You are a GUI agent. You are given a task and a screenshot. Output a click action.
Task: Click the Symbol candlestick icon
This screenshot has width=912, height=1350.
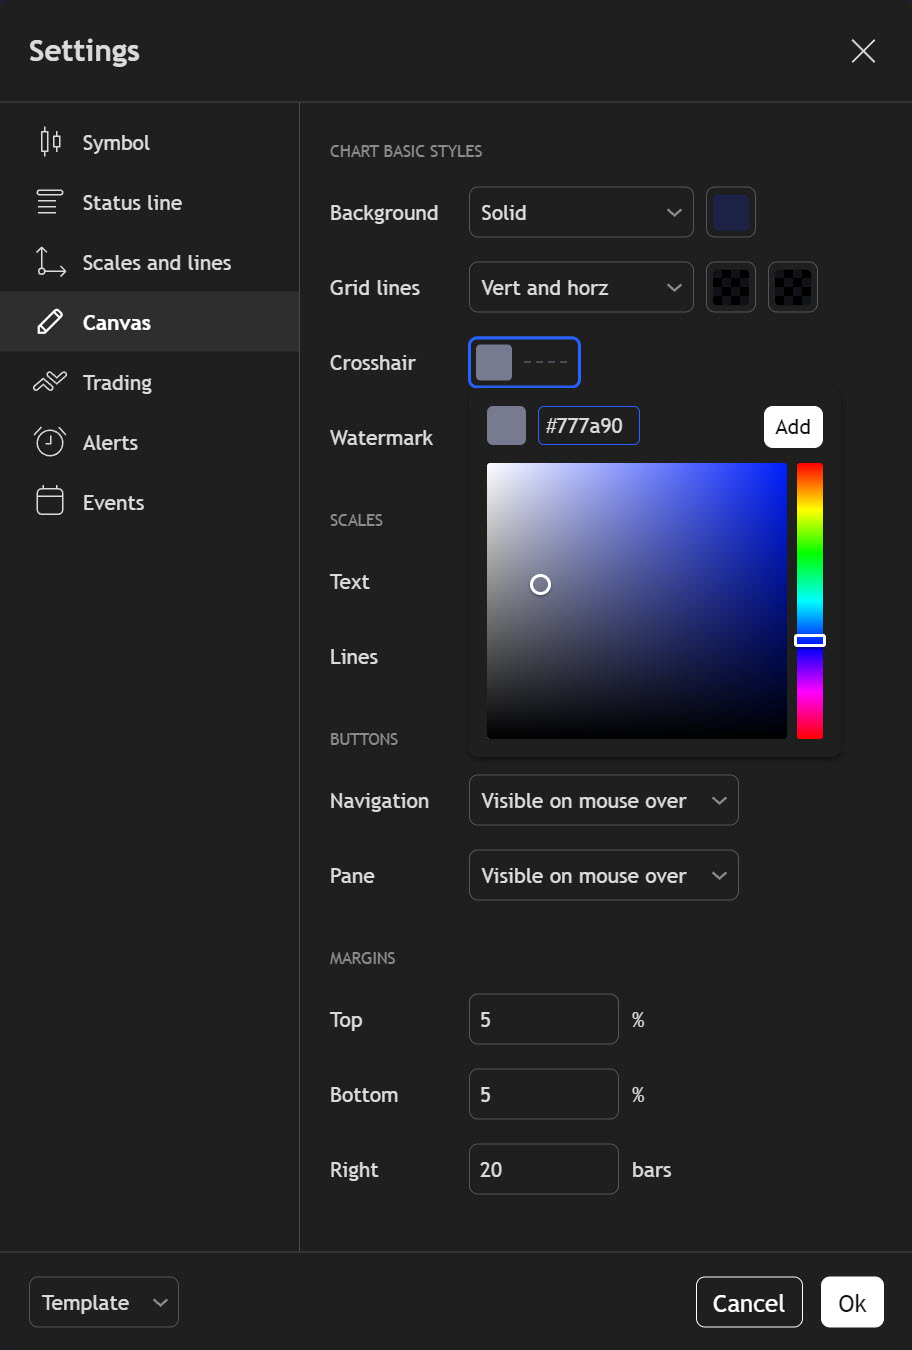[50, 142]
